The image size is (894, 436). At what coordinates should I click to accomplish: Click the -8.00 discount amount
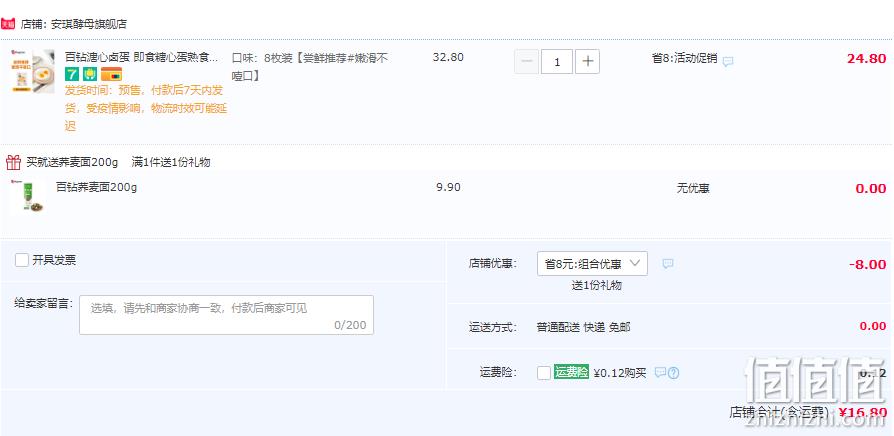(x=868, y=264)
